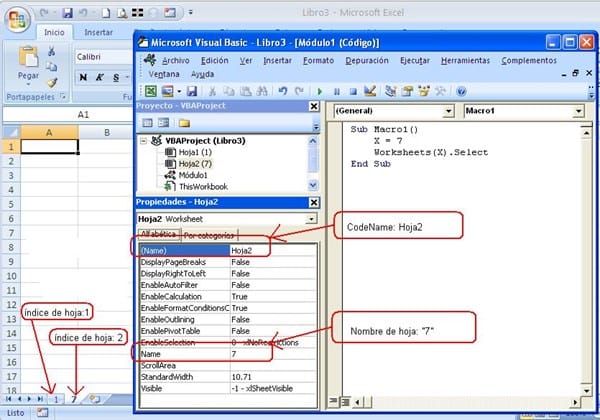
Task: Switch to the Inicio ribbon tab in Excel
Action: [x=54, y=33]
